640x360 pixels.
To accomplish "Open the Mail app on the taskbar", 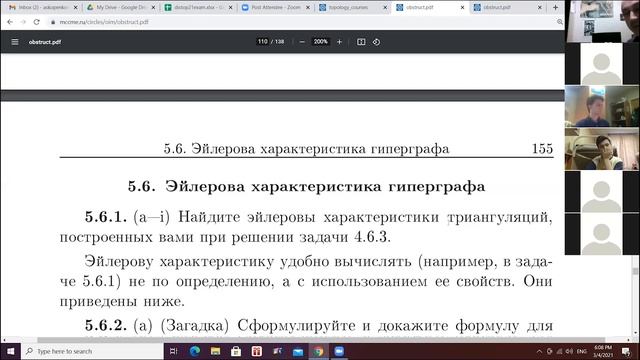I will coord(298,351).
